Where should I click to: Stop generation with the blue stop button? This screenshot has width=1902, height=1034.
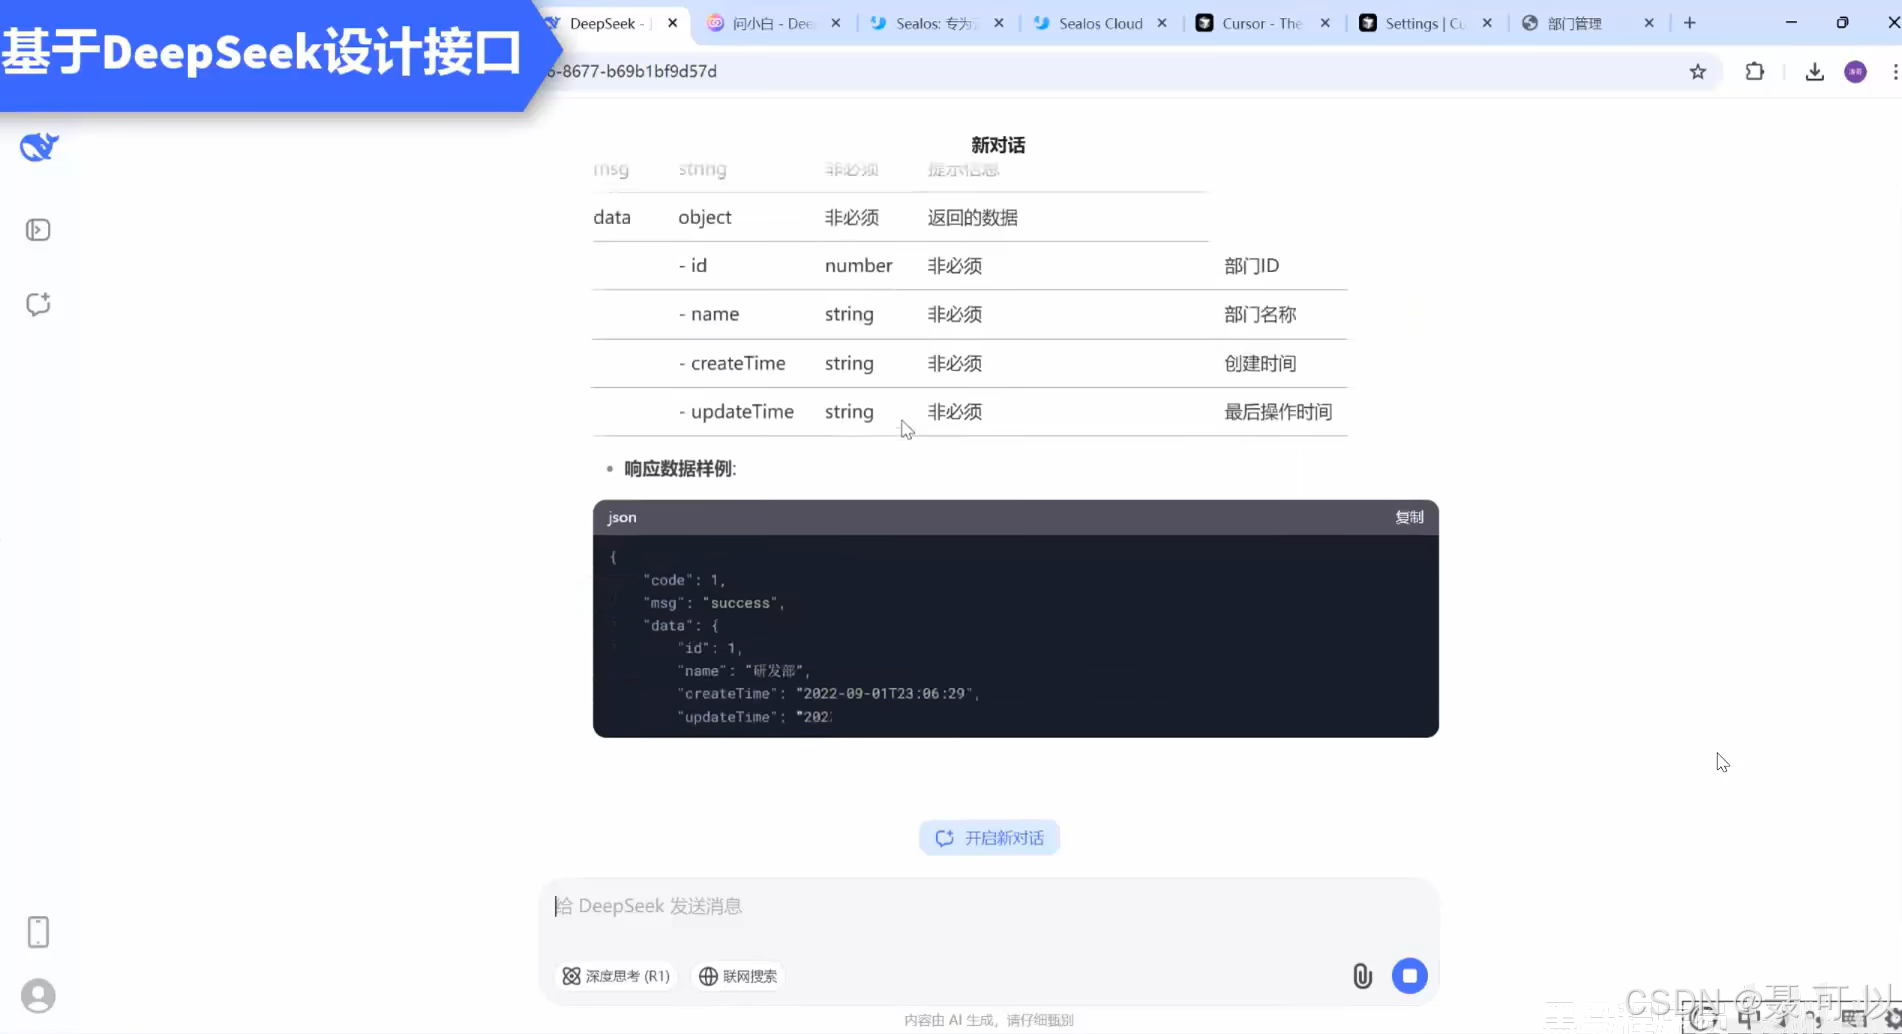click(x=1410, y=975)
